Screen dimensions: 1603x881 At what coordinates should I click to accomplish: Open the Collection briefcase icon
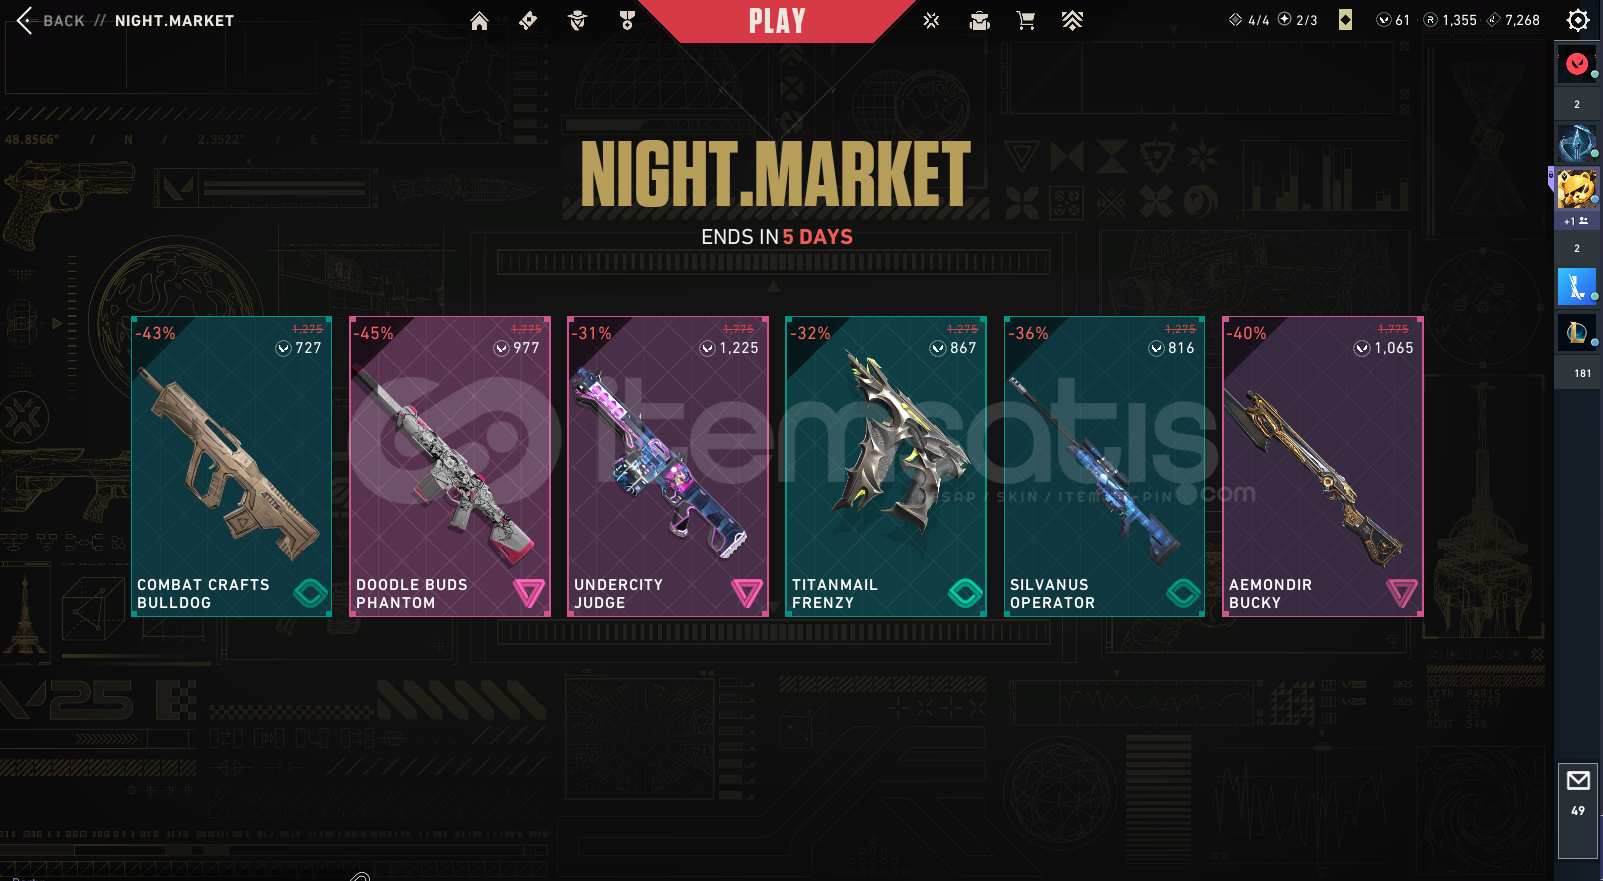coord(980,21)
